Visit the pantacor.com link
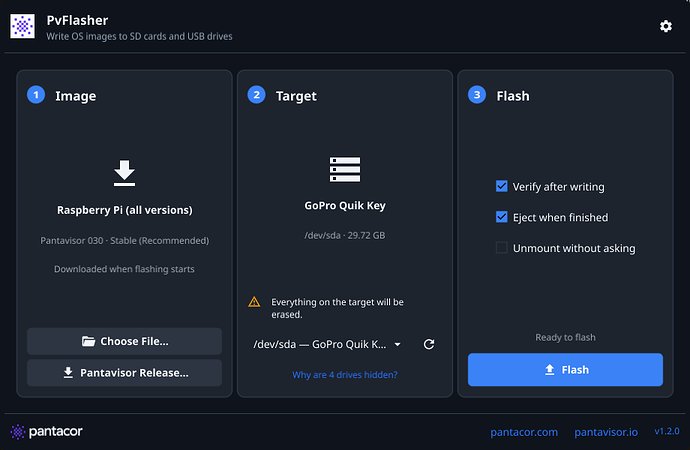Screen dimensions: 690x450 (x=524, y=432)
